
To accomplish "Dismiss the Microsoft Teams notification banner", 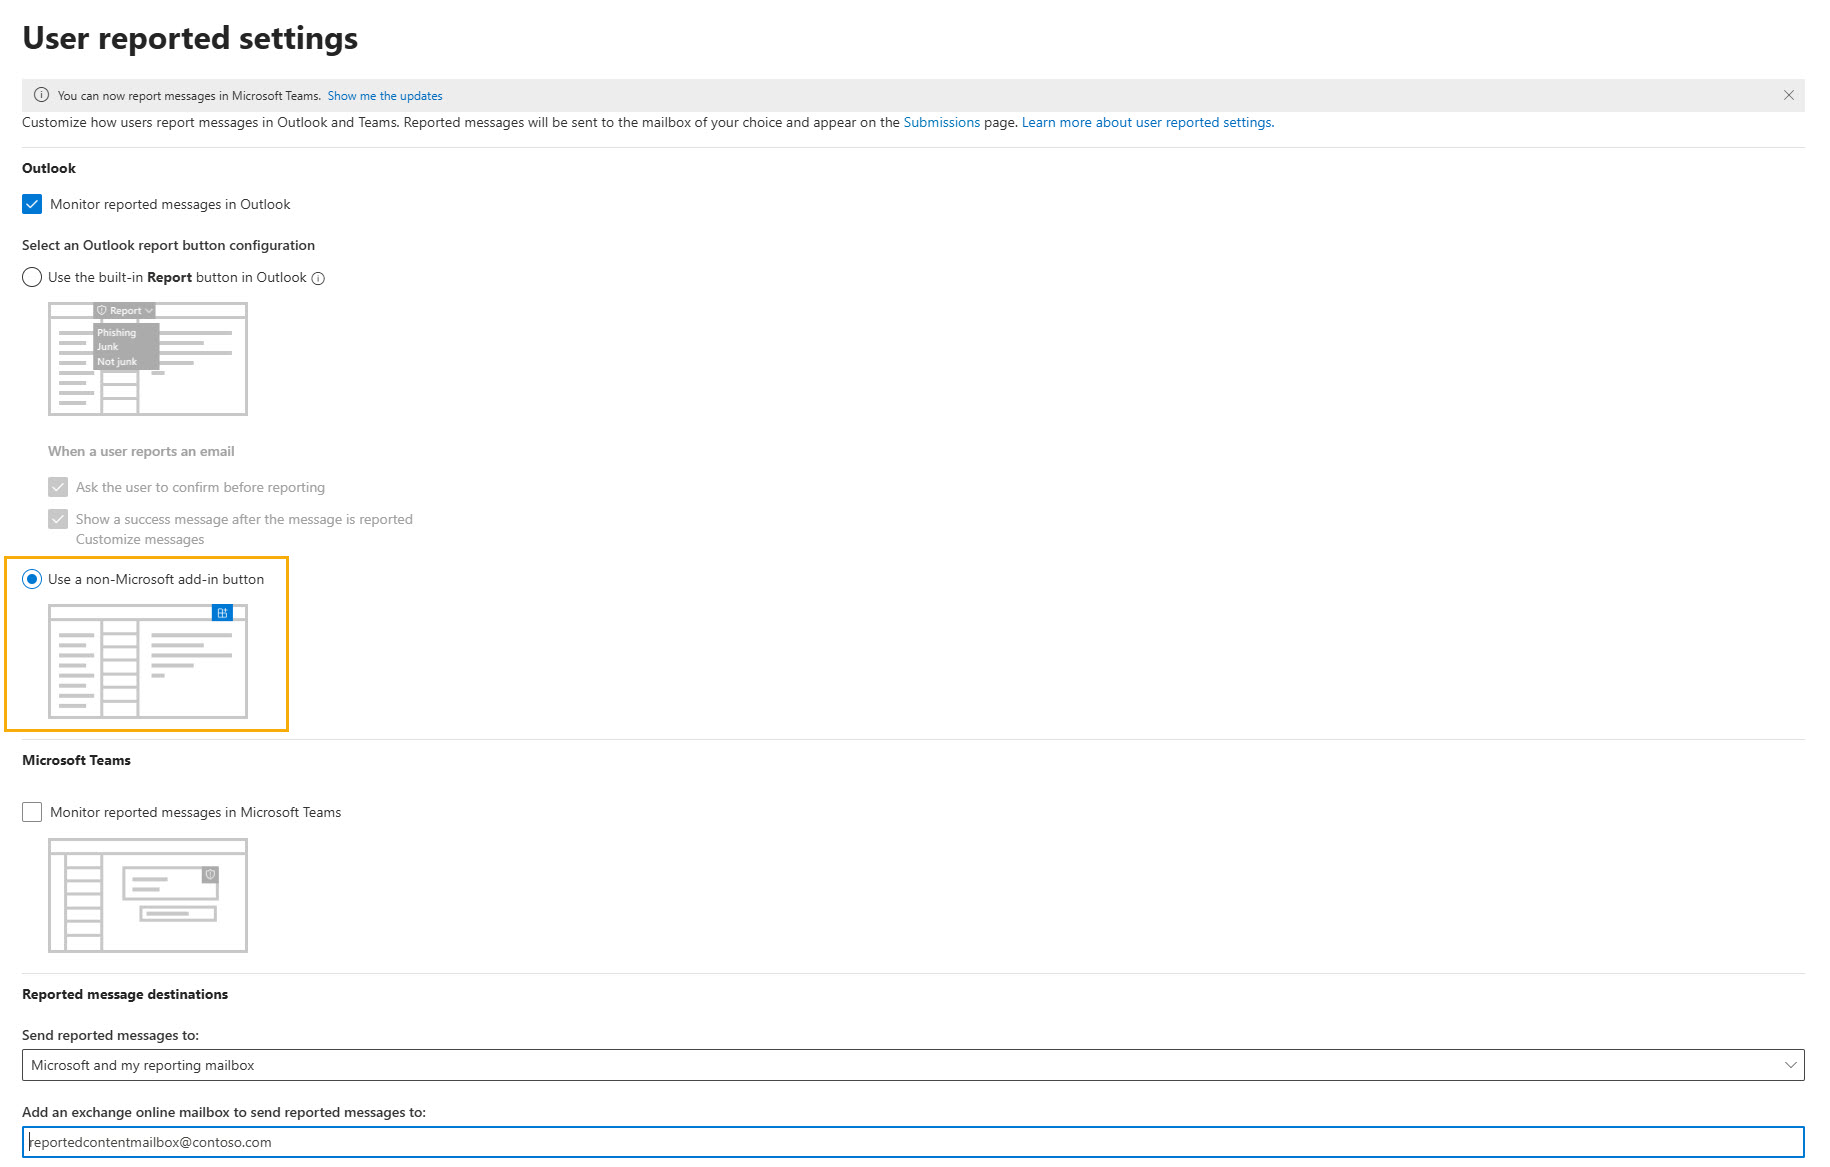I will (x=1788, y=95).
